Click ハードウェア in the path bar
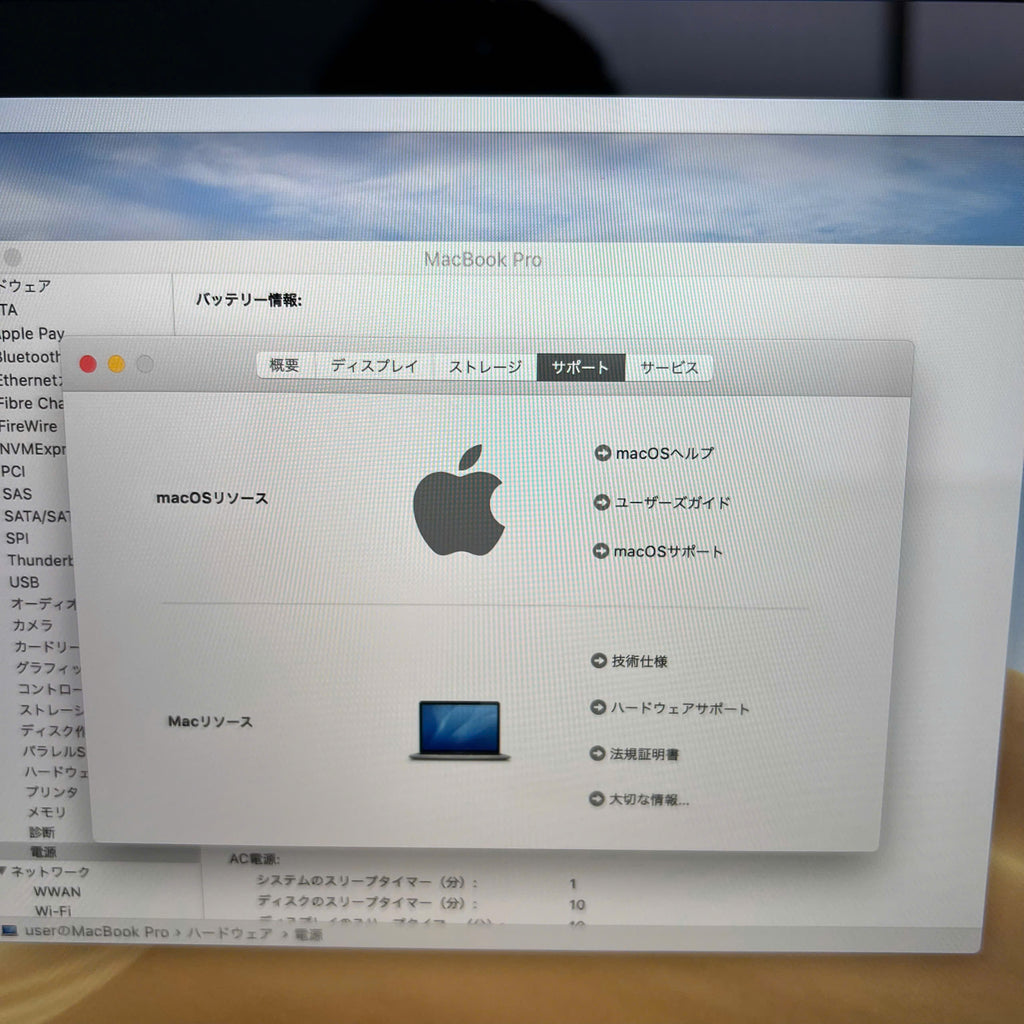Viewport: 1024px width, 1024px height. (x=229, y=933)
